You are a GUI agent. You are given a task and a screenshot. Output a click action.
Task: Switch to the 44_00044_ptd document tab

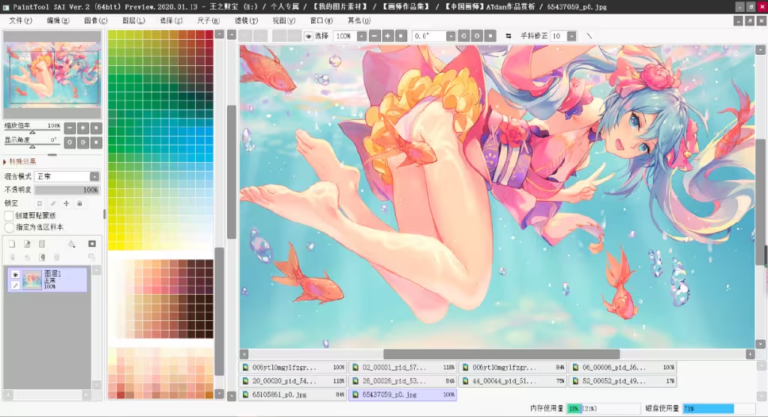tap(500, 381)
